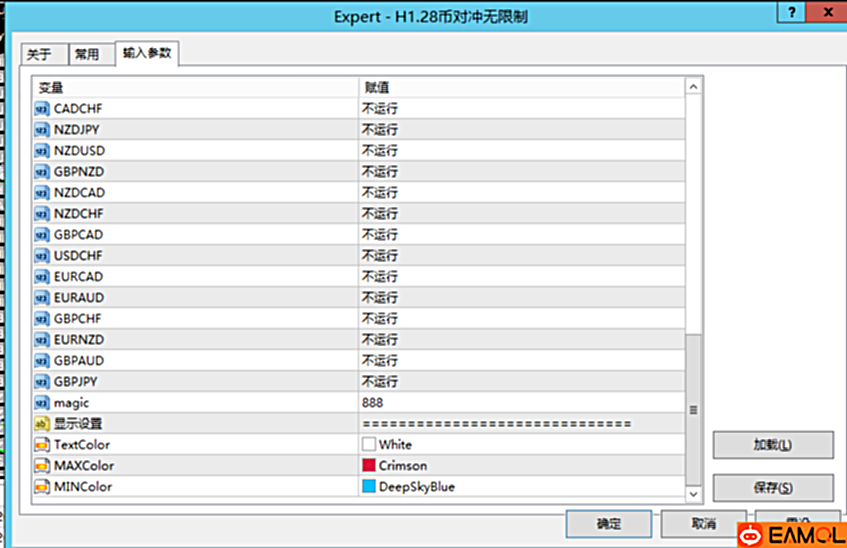Image resolution: width=847 pixels, height=548 pixels.
Task: Click the help question mark in title bar
Action: pyautogui.click(x=792, y=15)
